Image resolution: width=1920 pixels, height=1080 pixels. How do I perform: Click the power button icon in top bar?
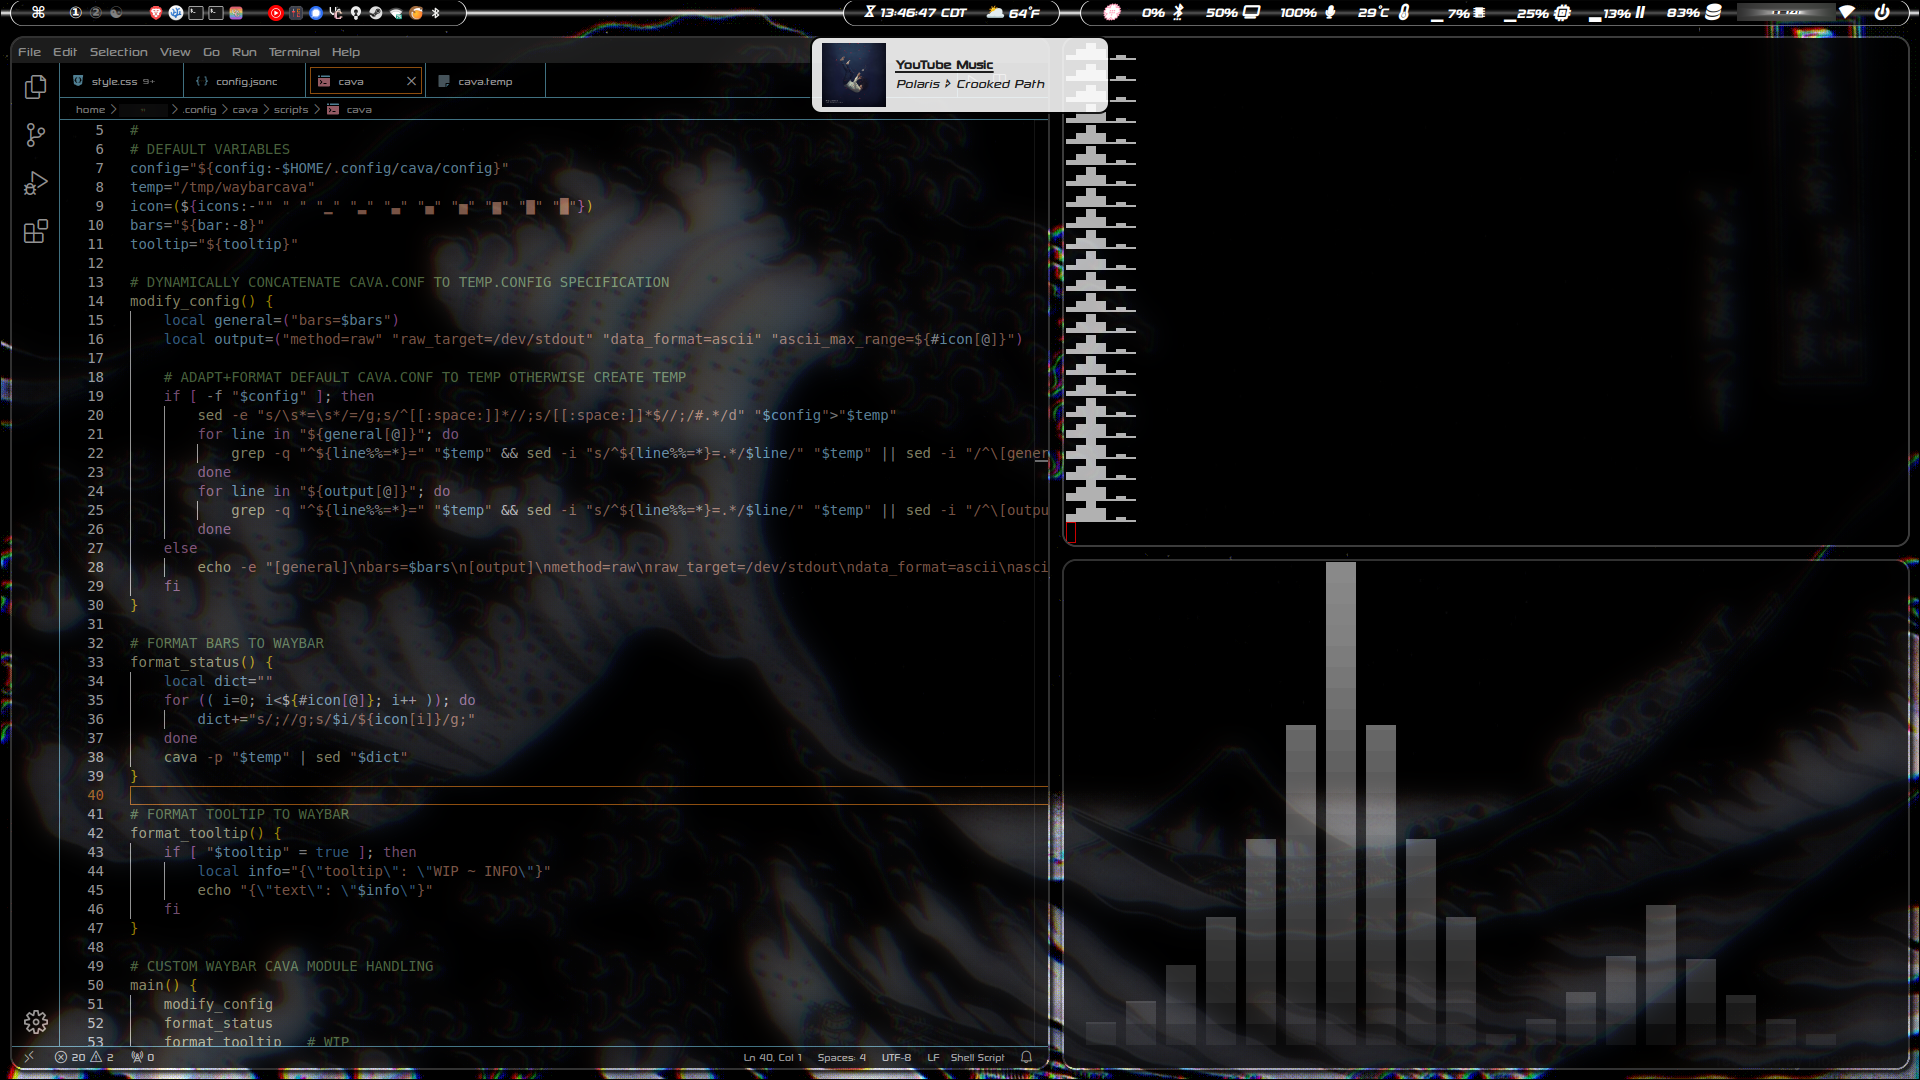1882,13
